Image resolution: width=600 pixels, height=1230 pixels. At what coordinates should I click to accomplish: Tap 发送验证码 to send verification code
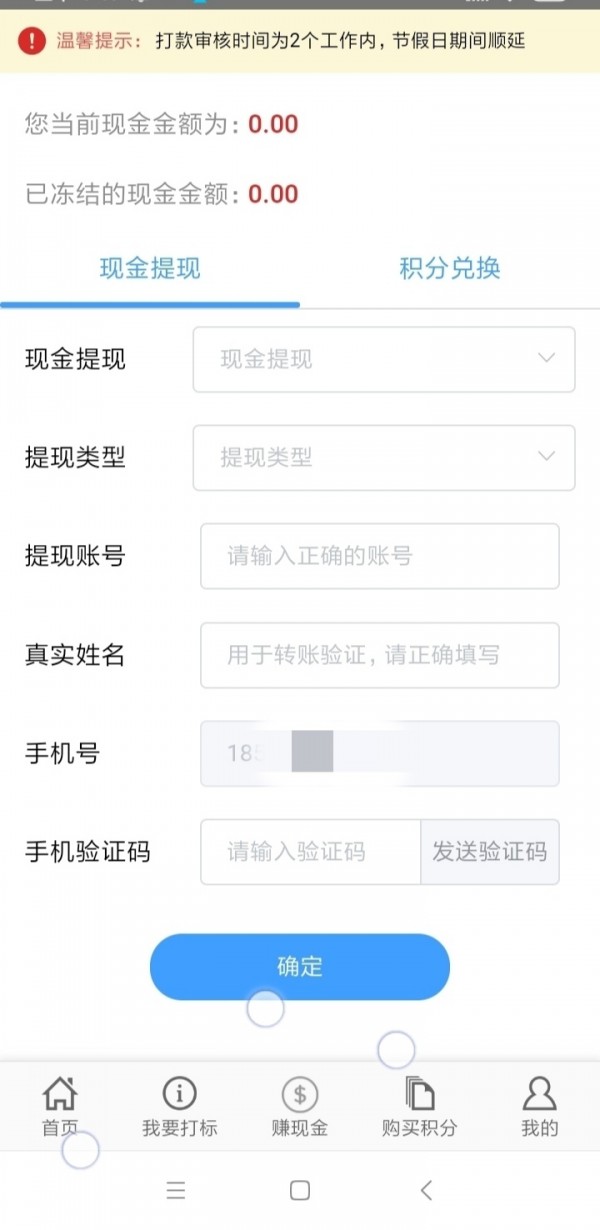click(489, 852)
